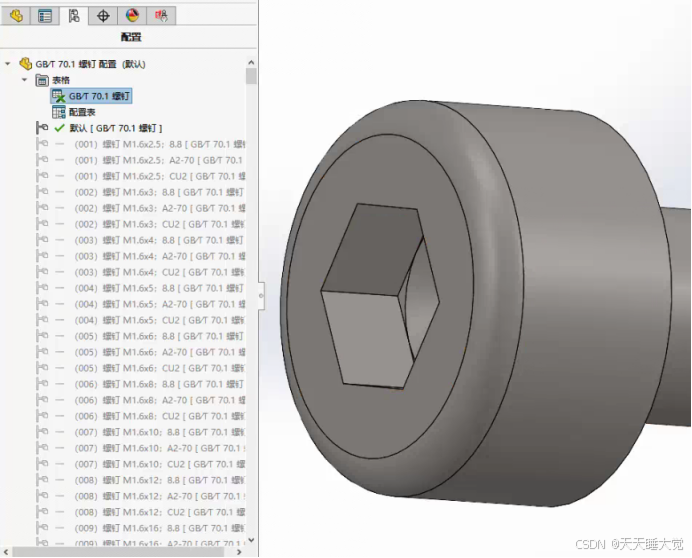692x558 pixels.
Task: Click the panel collapse handle on the splitter
Action: [x=261, y=295]
